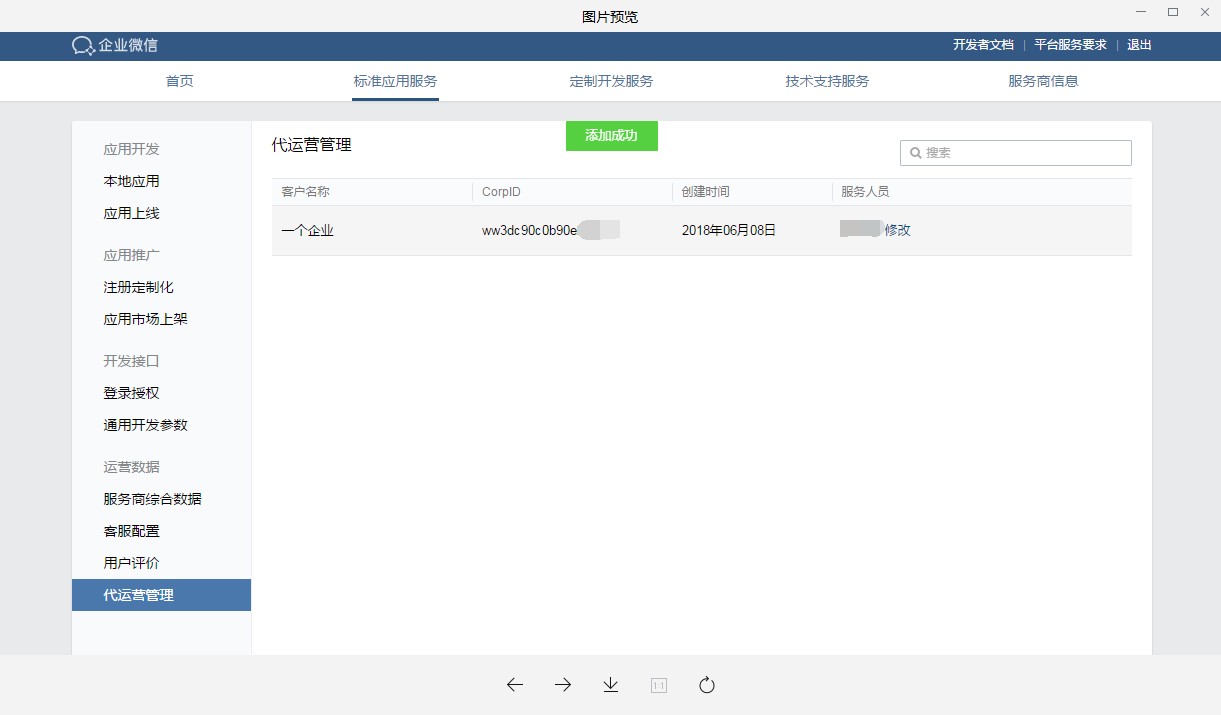The height and width of the screenshot is (715, 1221).
Task: Open the 首页 tab
Action: pyautogui.click(x=180, y=81)
